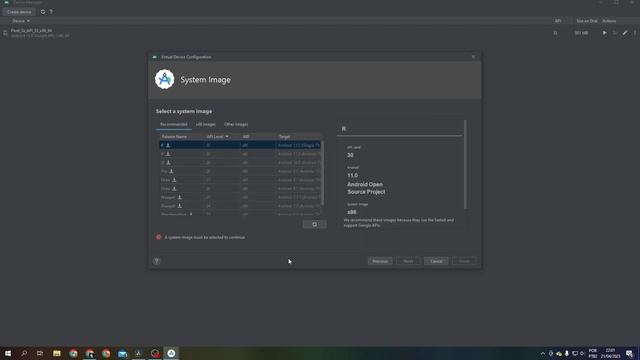Download the Nougat API 24 image
Image resolution: width=640 pixels, height=360 pixels.
coord(180,206)
